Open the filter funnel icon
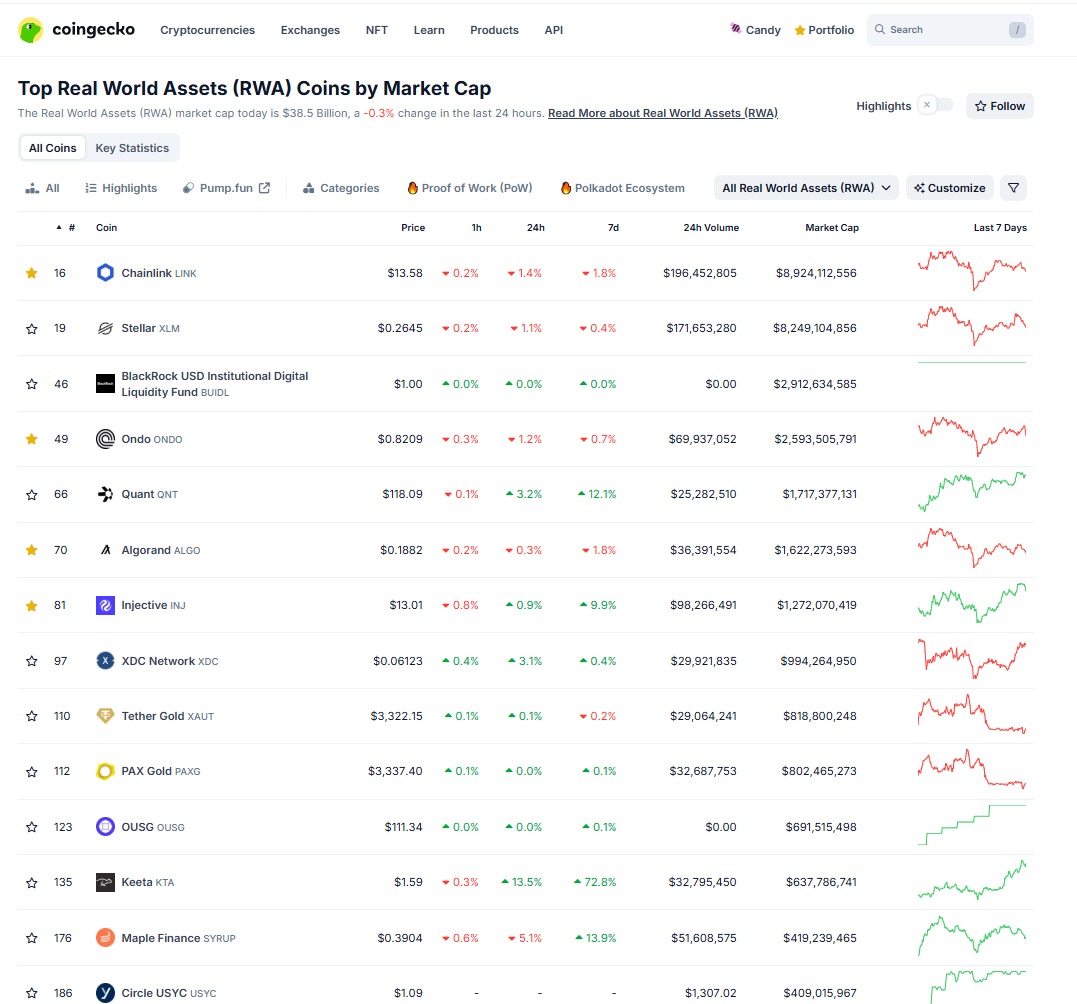Screen dimensions: 1077x1004 tap(1013, 188)
